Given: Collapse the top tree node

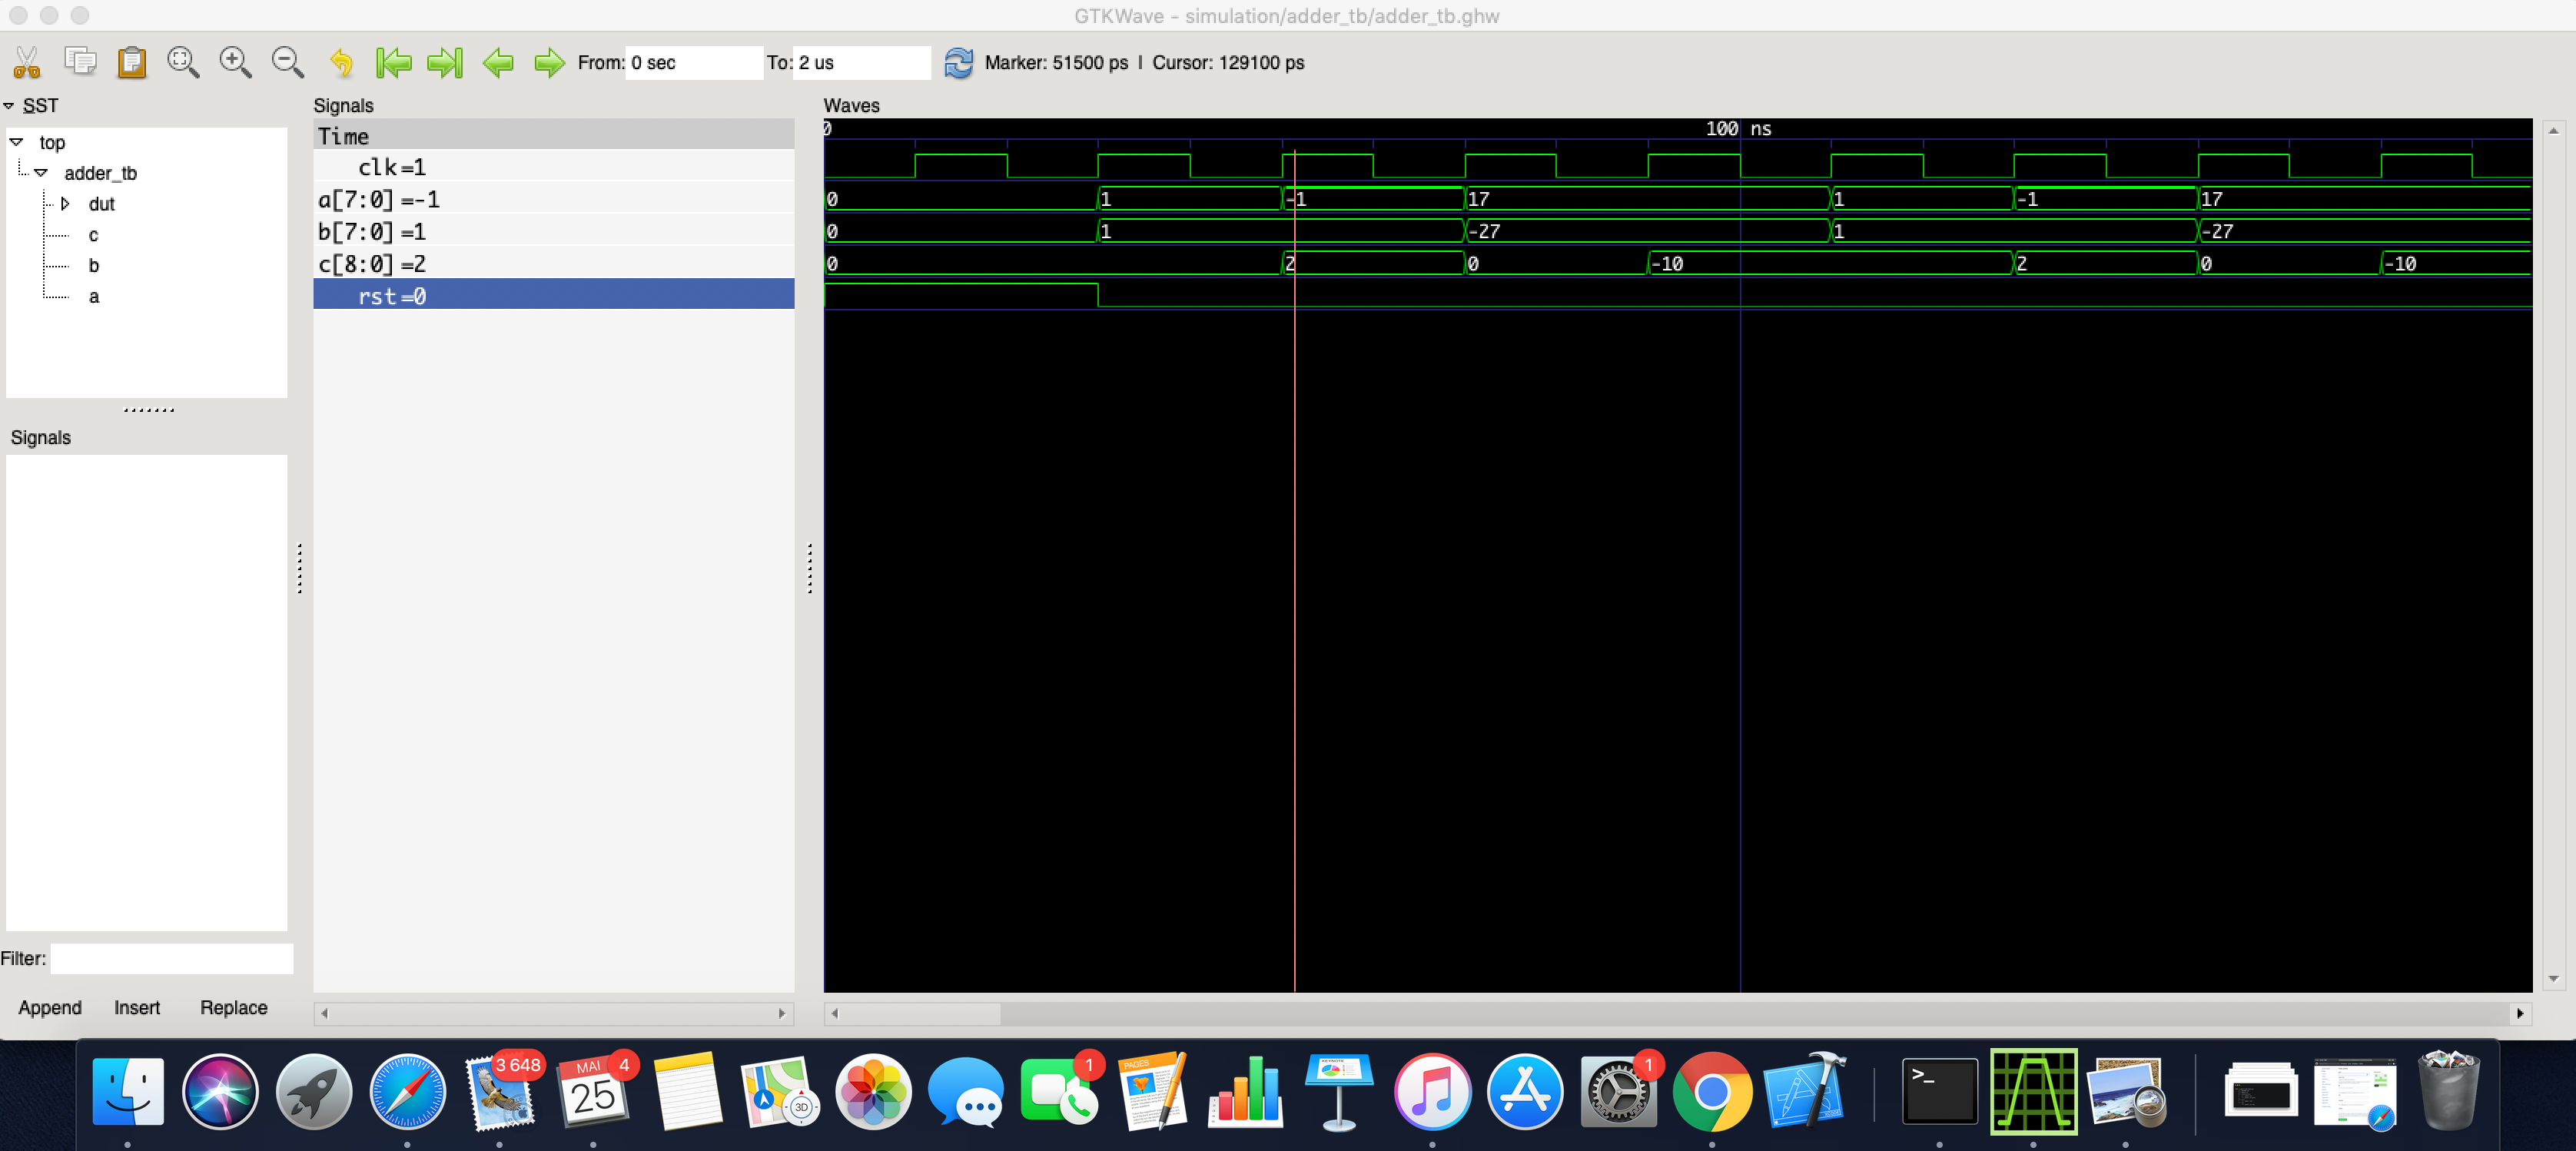Looking at the screenshot, I should coord(16,142).
